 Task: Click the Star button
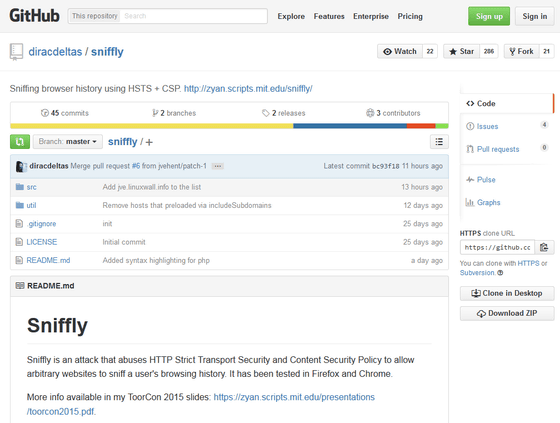[461, 51]
